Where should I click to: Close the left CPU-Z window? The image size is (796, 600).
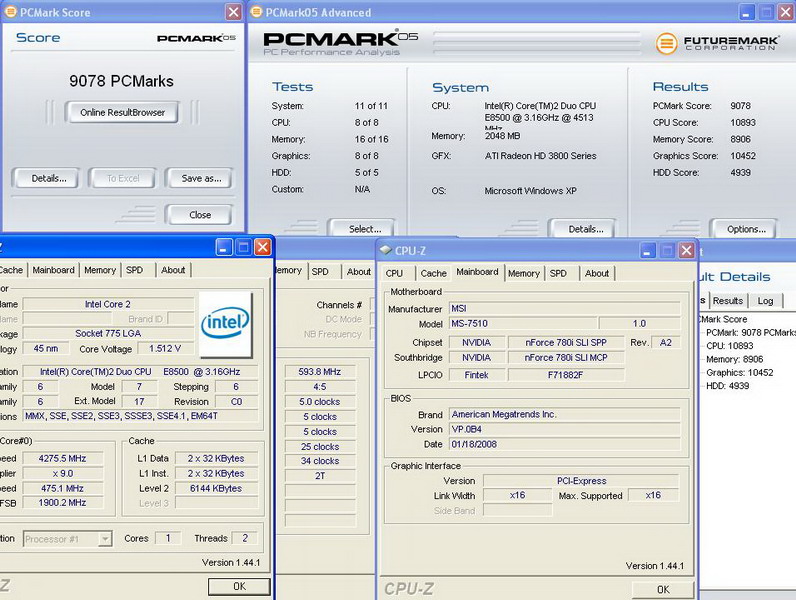[262, 247]
